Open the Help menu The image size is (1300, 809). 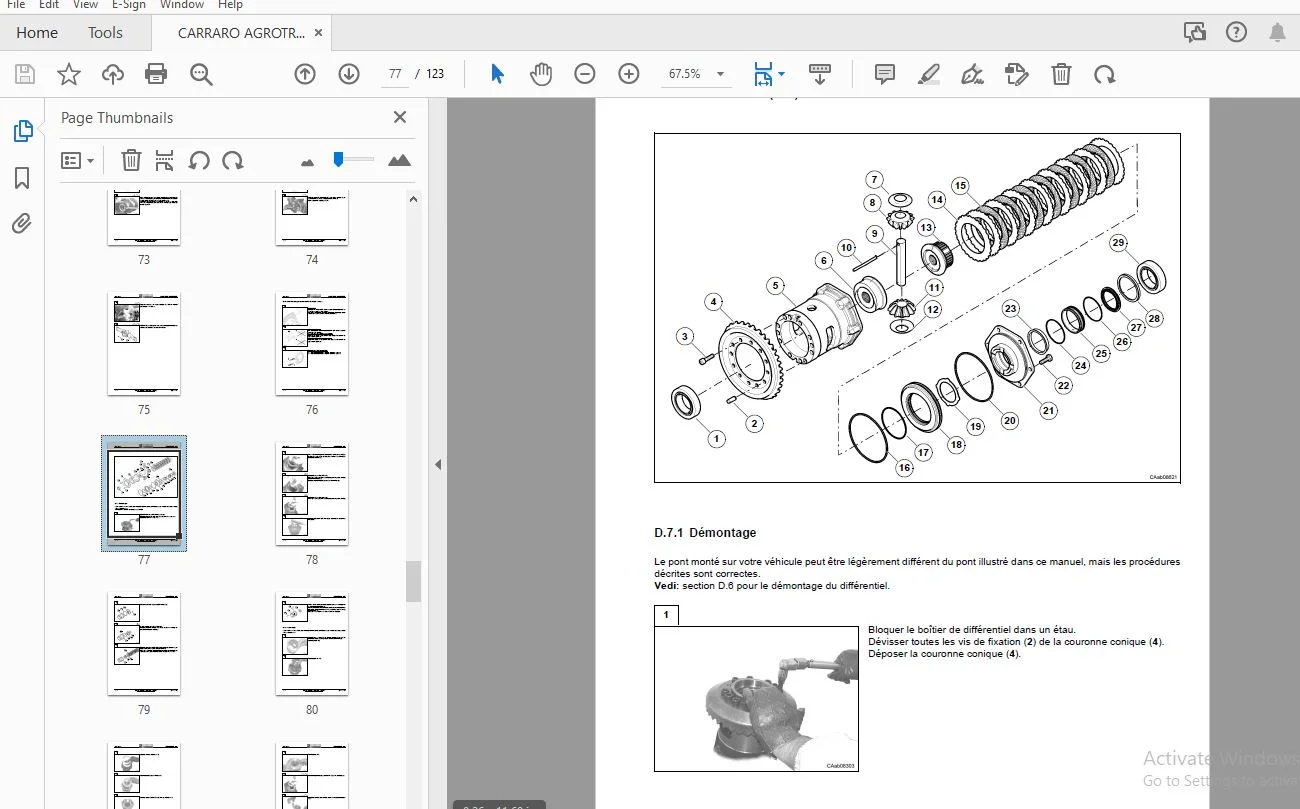tap(230, 5)
